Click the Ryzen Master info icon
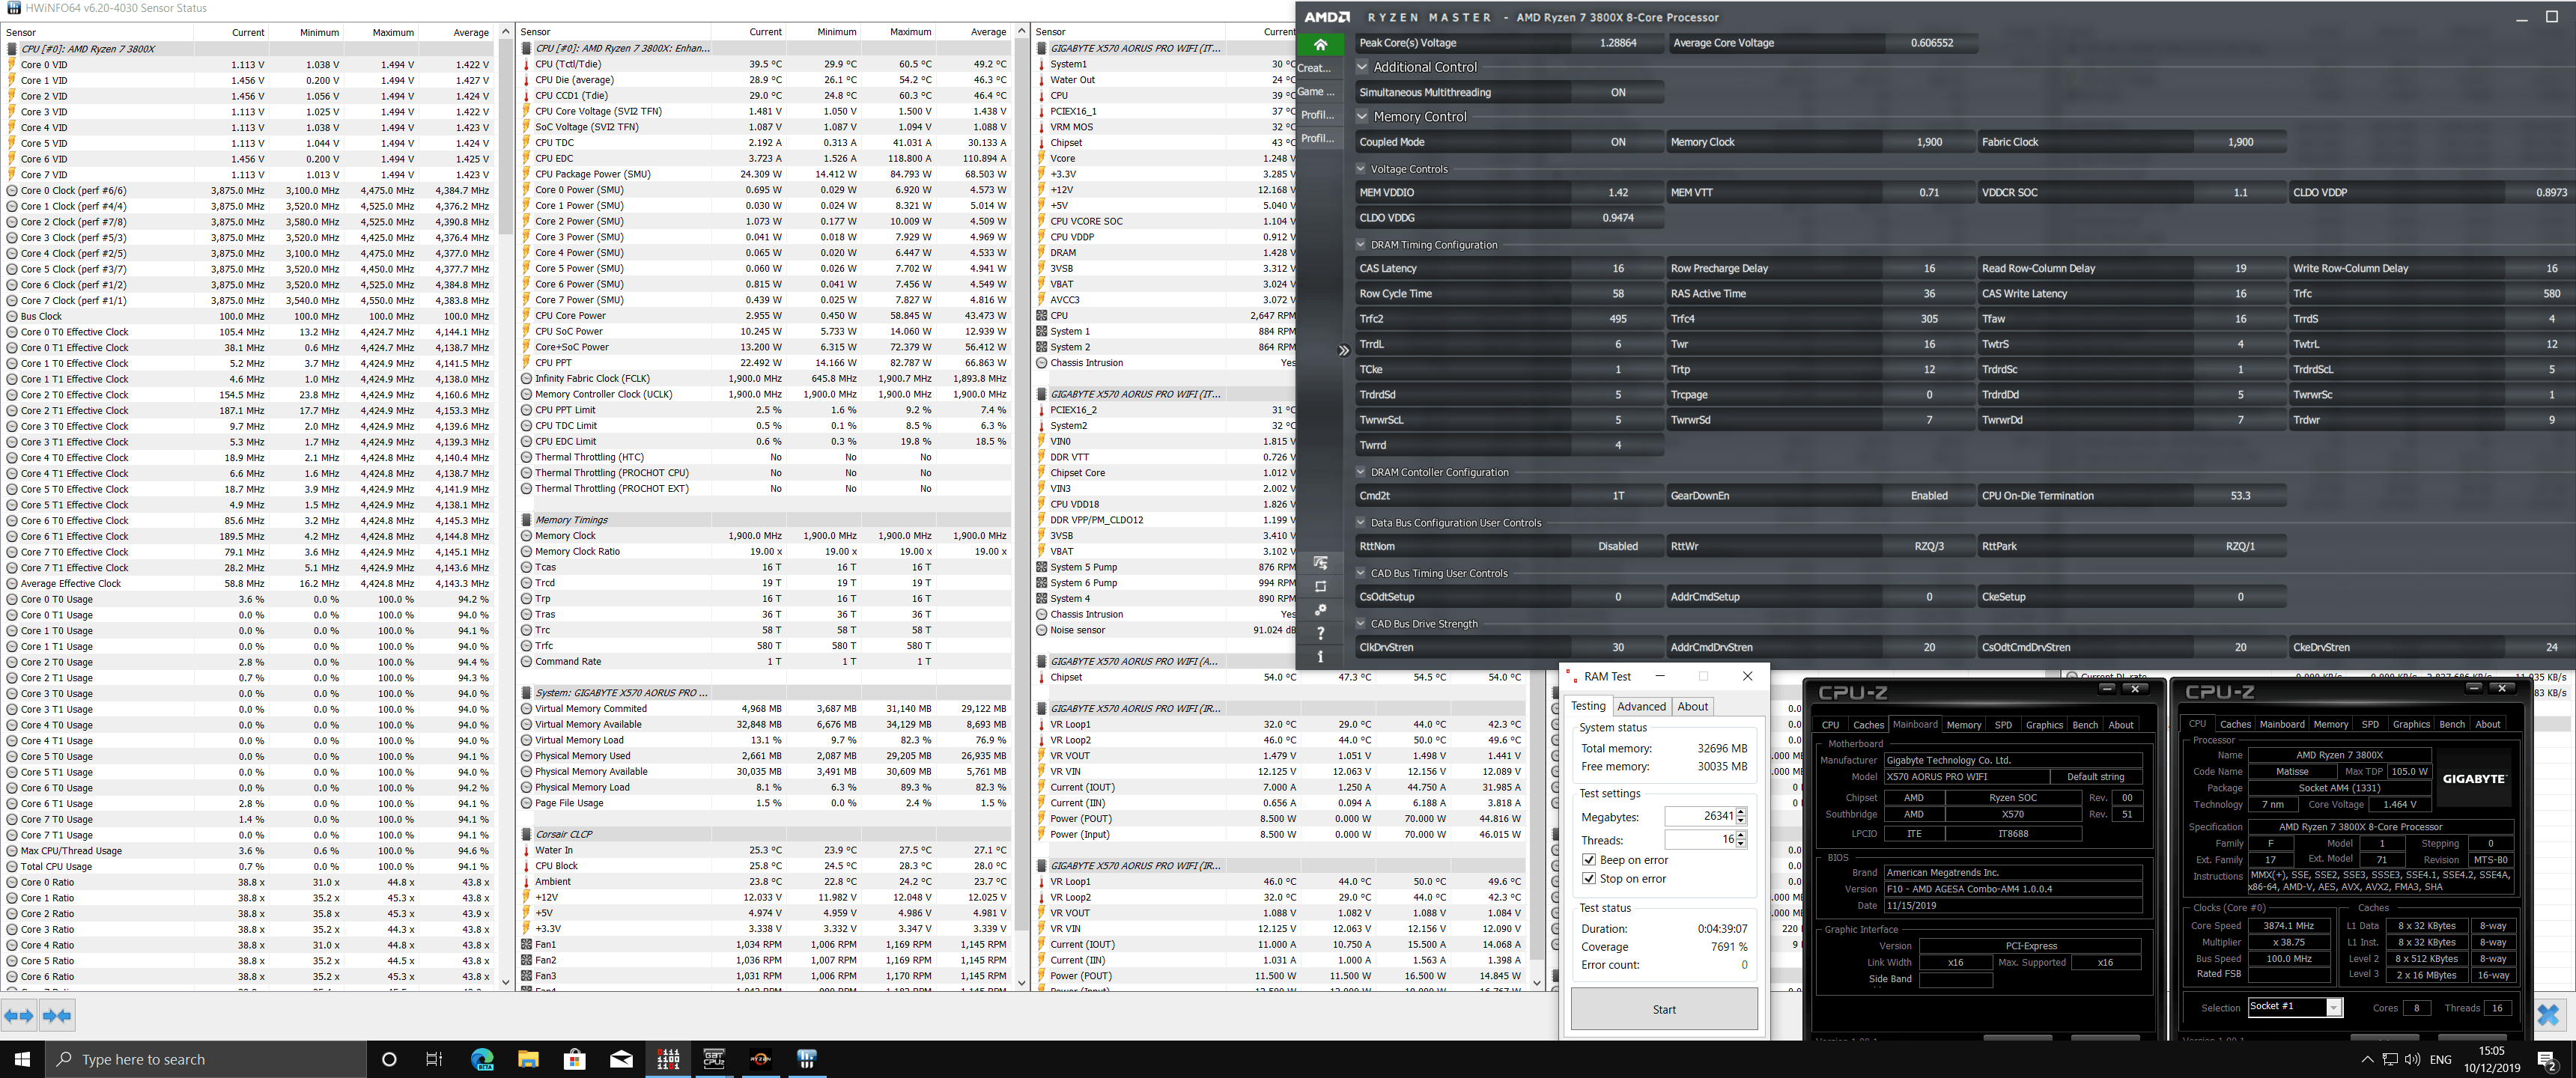 point(1320,657)
